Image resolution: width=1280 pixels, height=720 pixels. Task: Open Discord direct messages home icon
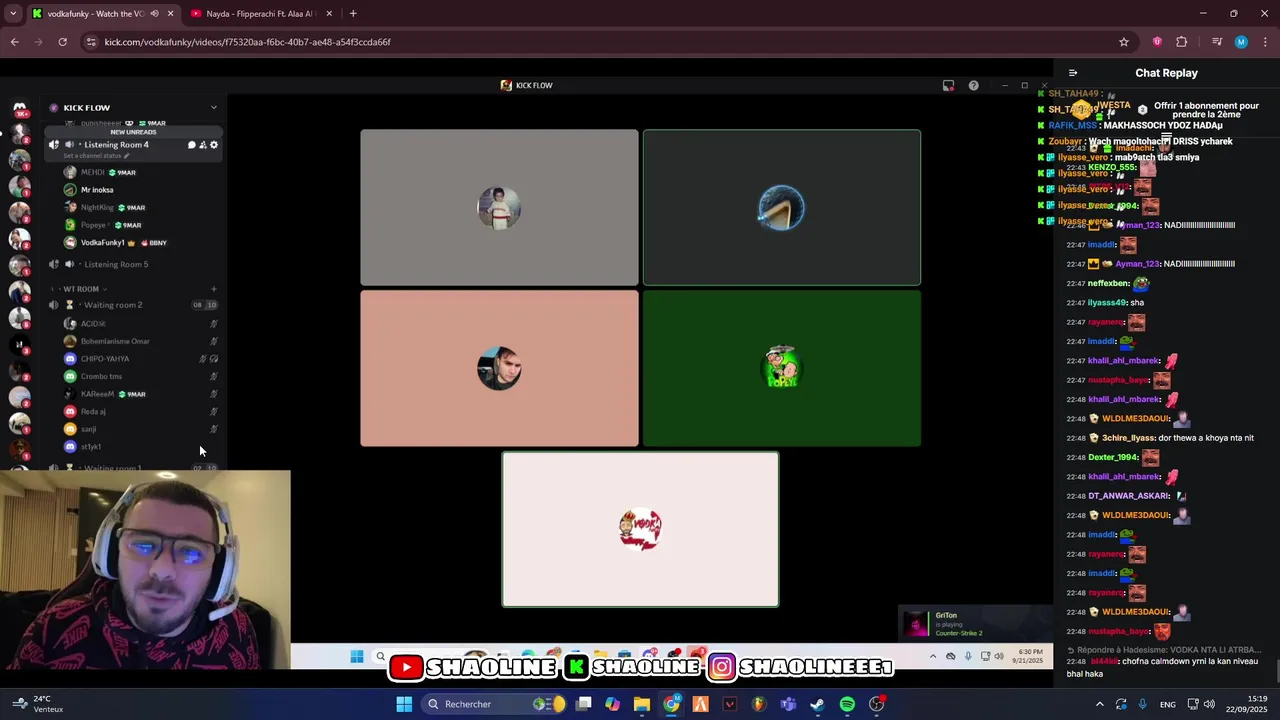pyautogui.click(x=19, y=108)
